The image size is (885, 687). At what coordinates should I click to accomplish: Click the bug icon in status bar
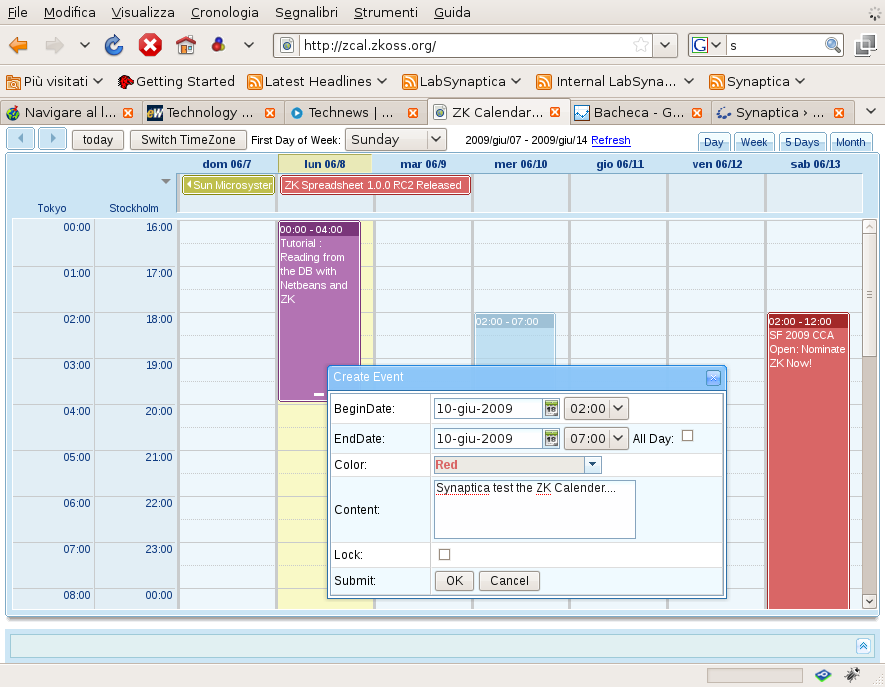click(x=852, y=675)
